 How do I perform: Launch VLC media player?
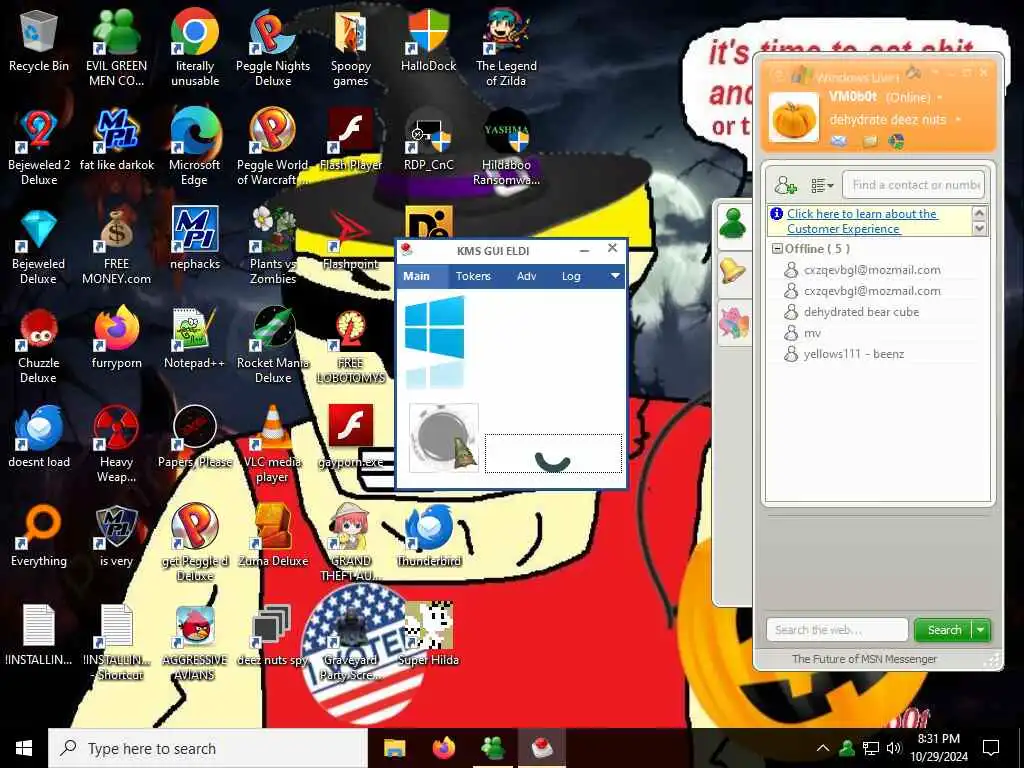point(273,444)
